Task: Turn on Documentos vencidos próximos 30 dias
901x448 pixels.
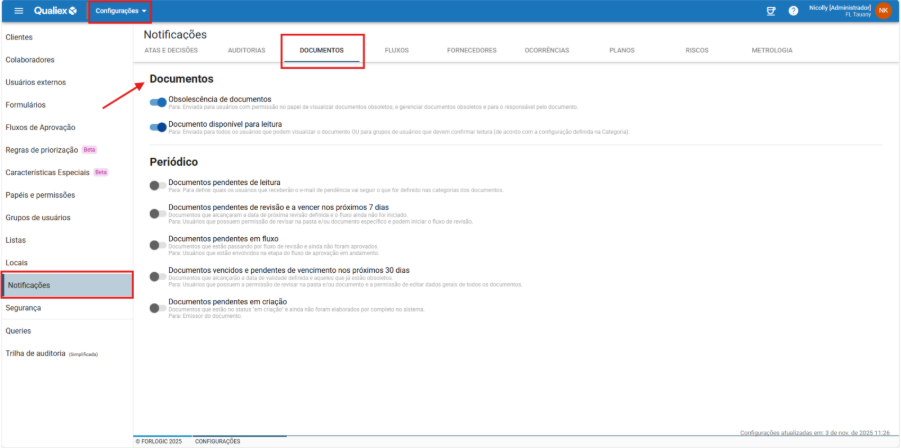Action: (157, 275)
